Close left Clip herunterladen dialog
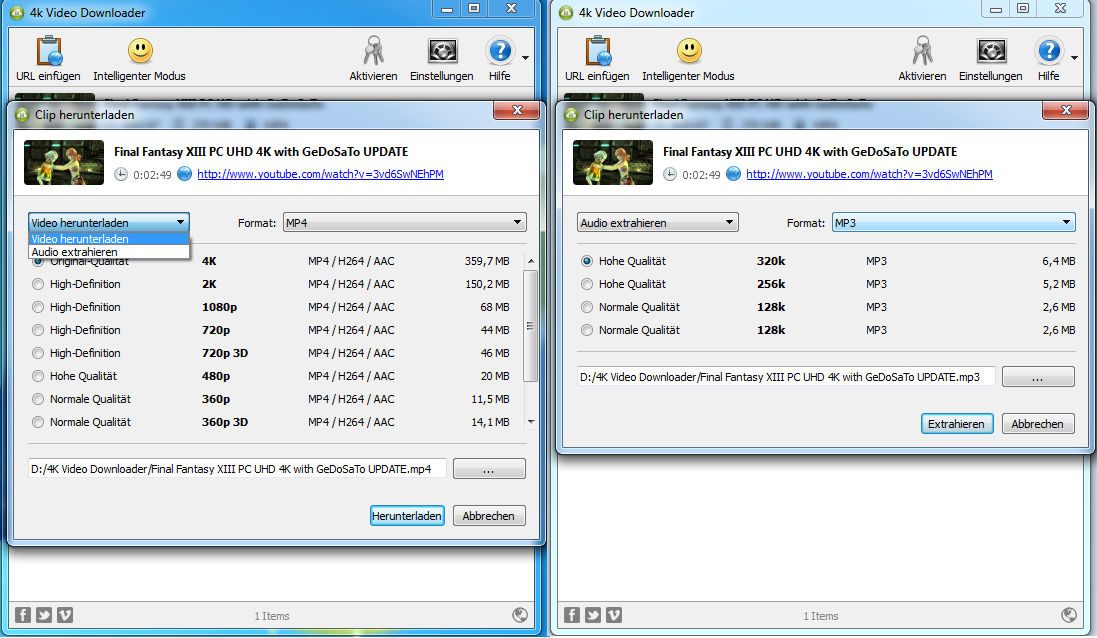Image resolution: width=1097 pixels, height=638 pixels. 517,110
